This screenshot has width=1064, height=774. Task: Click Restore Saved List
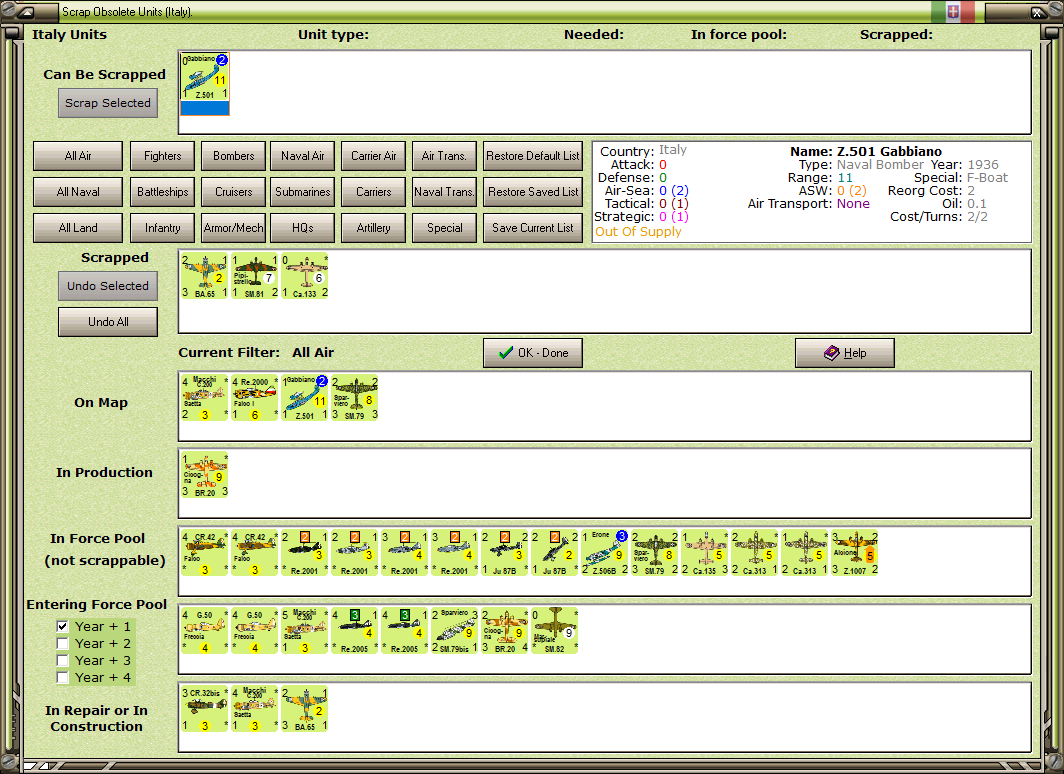point(533,192)
